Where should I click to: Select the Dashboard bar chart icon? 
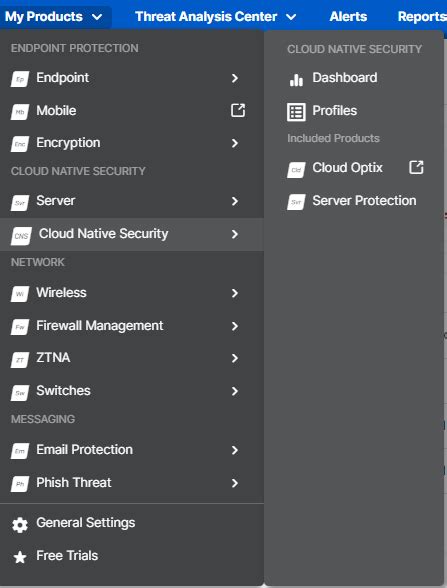(296, 79)
